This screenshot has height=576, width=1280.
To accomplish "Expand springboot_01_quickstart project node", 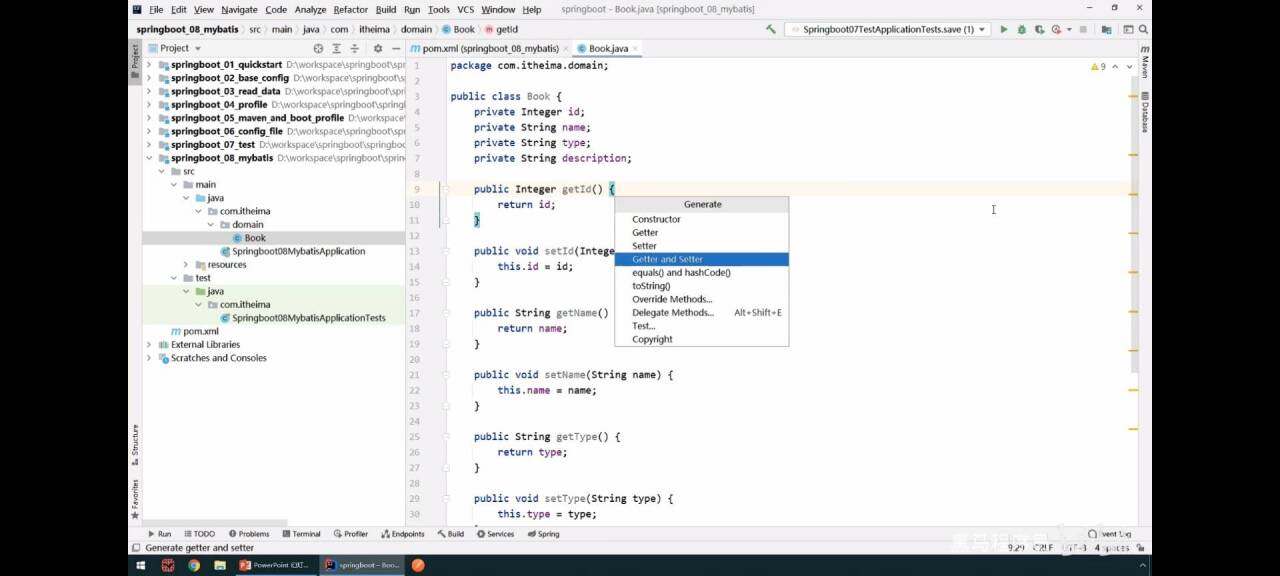I will pyautogui.click(x=149, y=65).
